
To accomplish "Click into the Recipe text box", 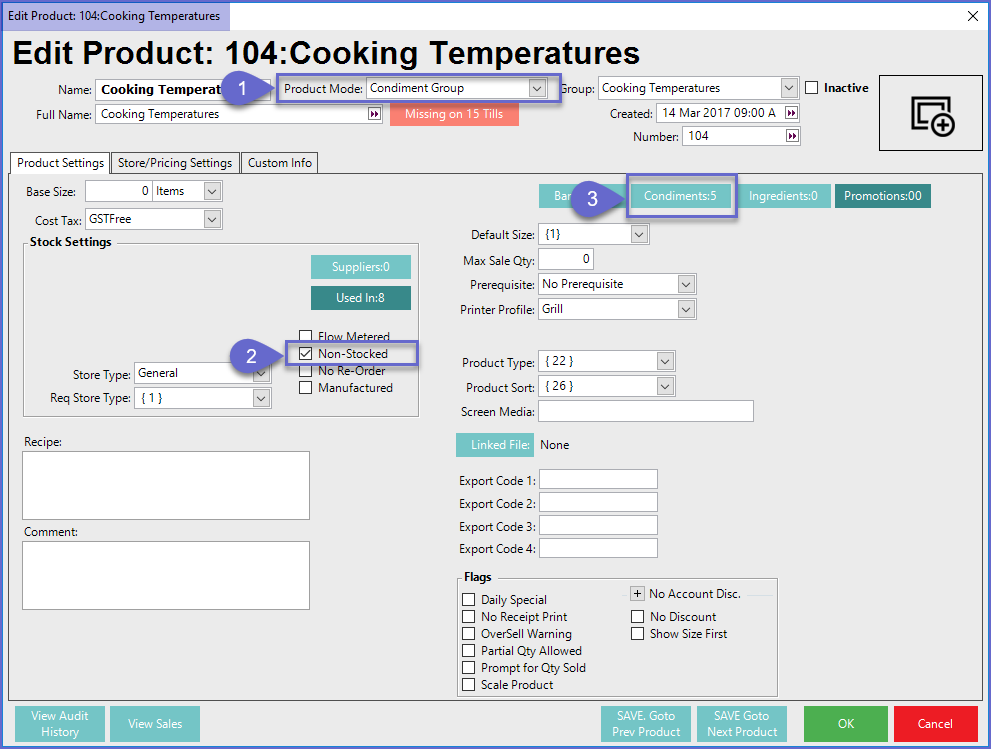I will pos(166,485).
